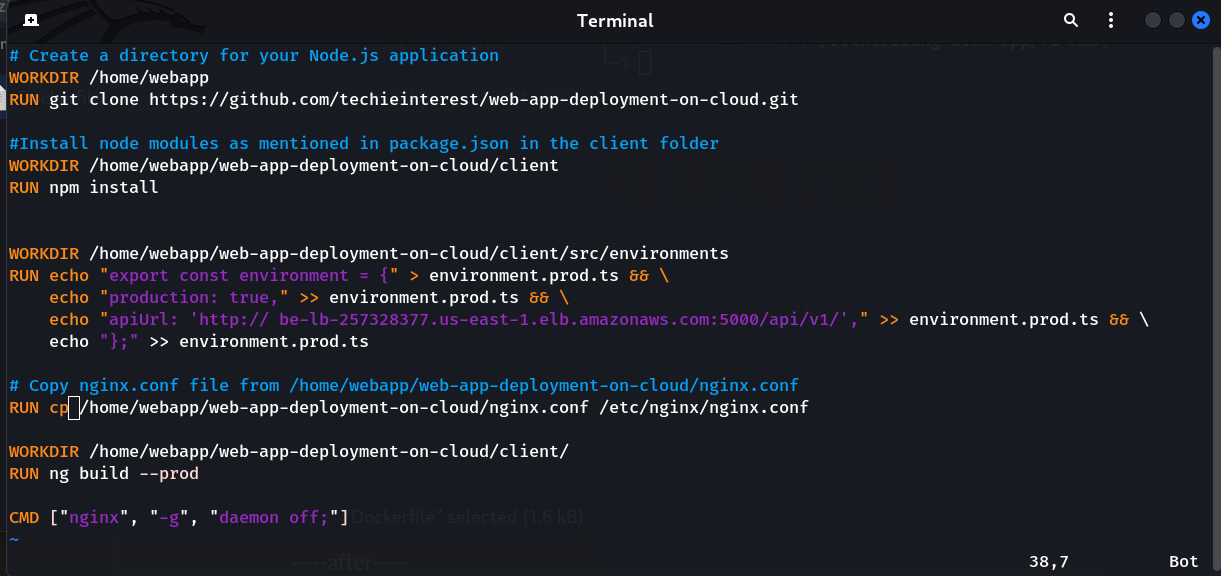
Task: Click the 'Bot' scroll position indicator
Action: 1183,561
